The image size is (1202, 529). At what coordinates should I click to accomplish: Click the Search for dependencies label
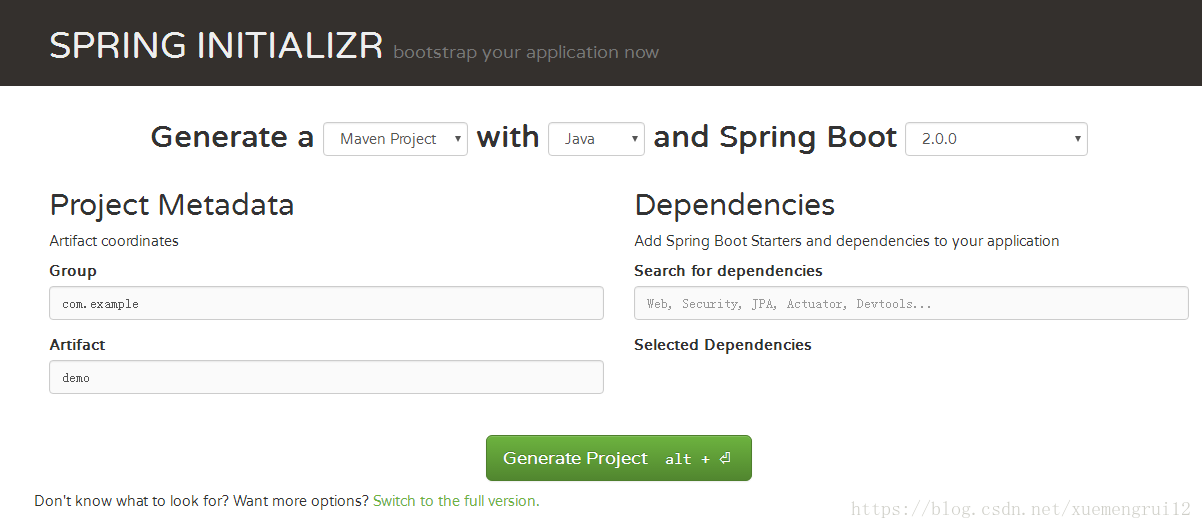pyautogui.click(x=728, y=271)
